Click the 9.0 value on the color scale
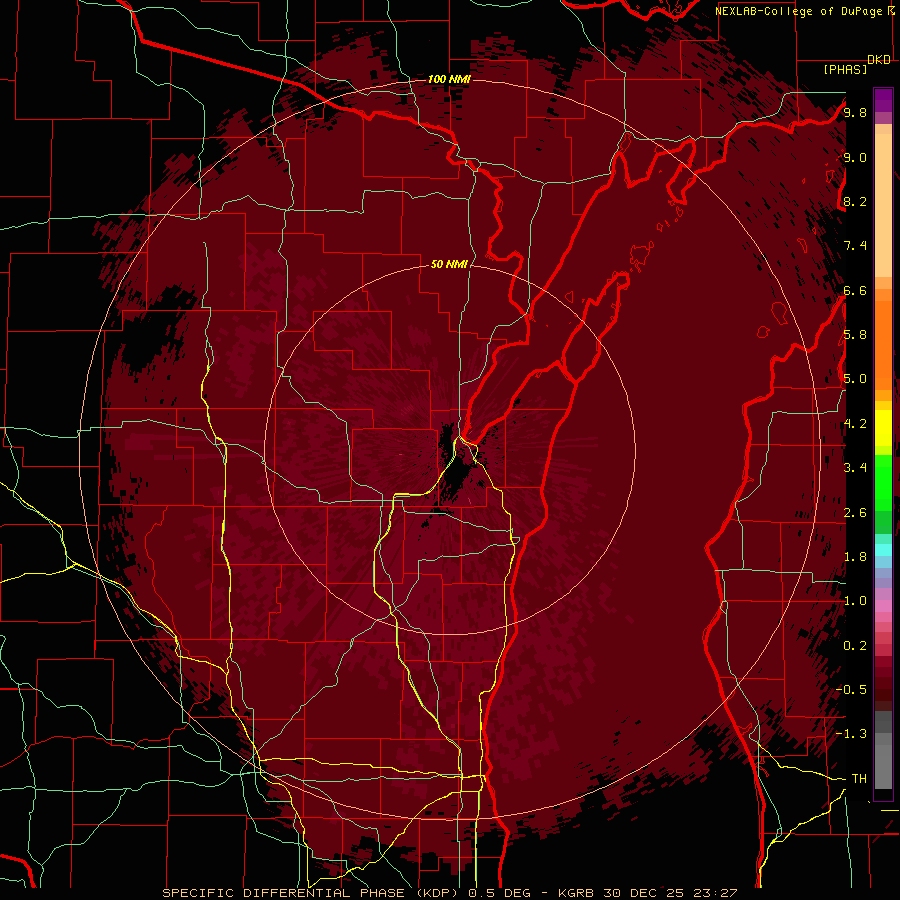 (855, 157)
